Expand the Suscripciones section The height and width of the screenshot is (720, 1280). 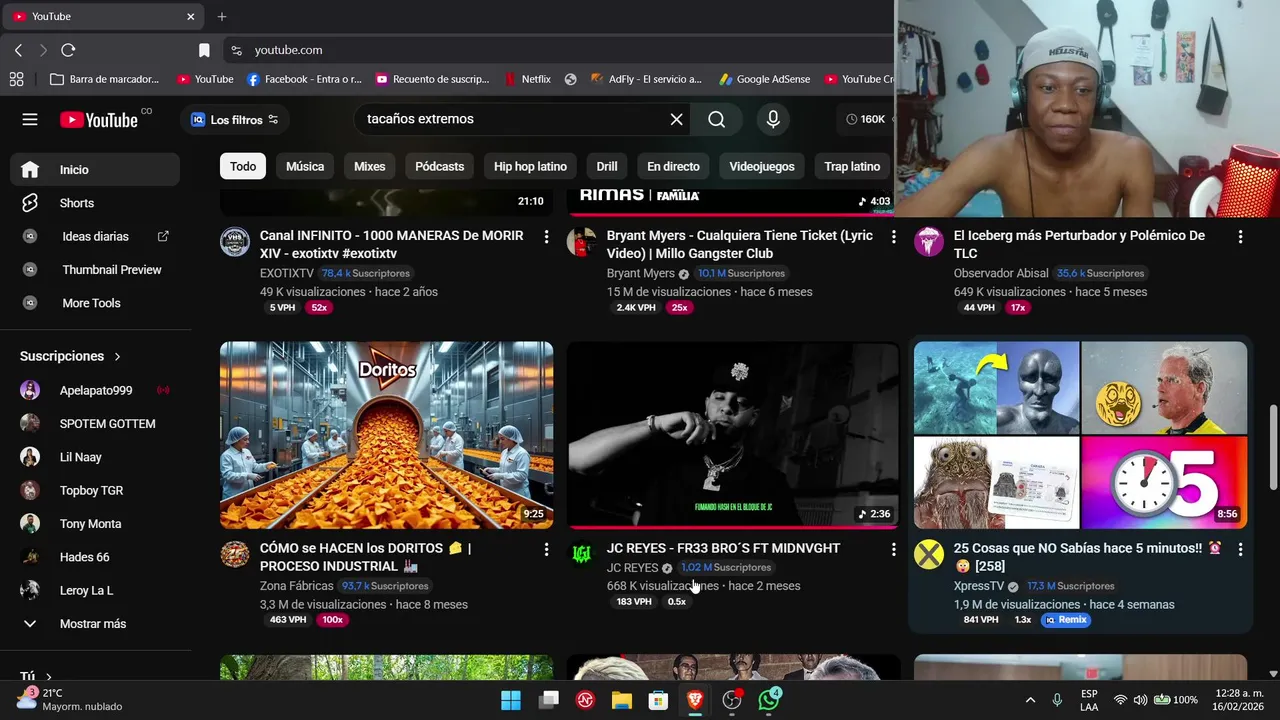pyautogui.click(x=71, y=356)
